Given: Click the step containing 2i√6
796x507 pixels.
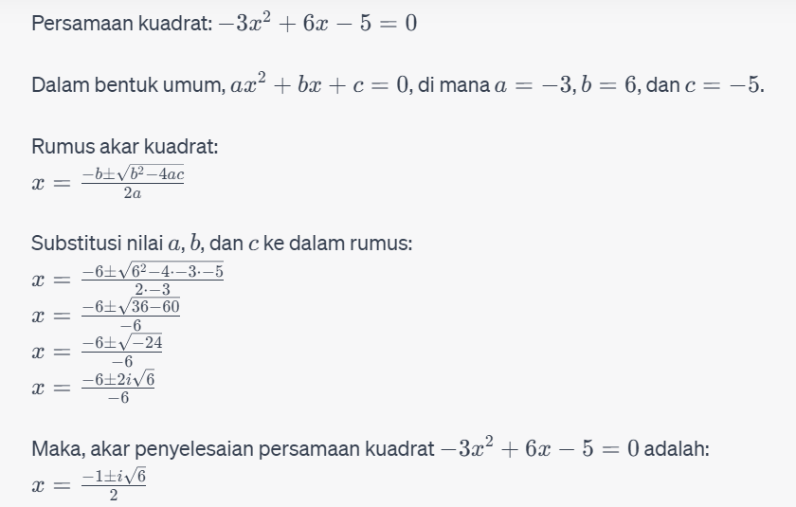Looking at the screenshot, I should coord(93,387).
